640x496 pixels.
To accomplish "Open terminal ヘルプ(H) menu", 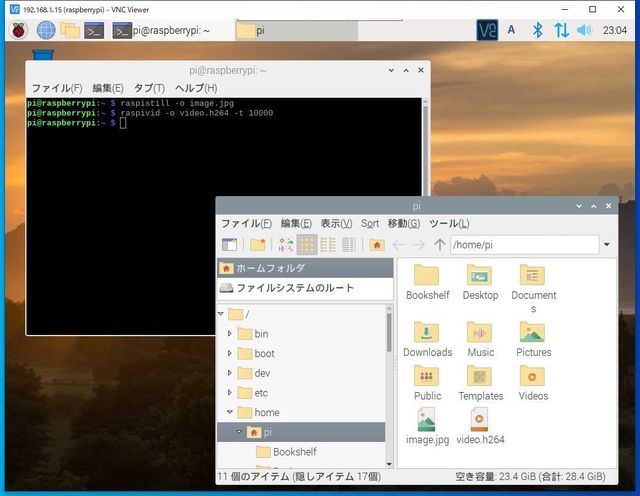I will tap(196, 88).
